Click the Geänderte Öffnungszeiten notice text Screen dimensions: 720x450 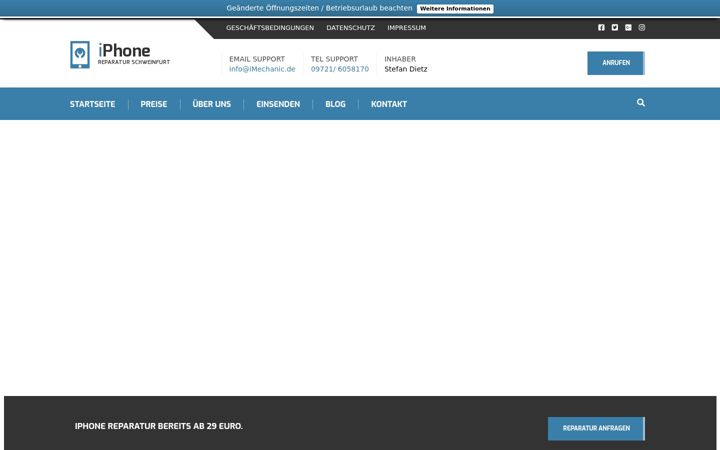[319, 8]
